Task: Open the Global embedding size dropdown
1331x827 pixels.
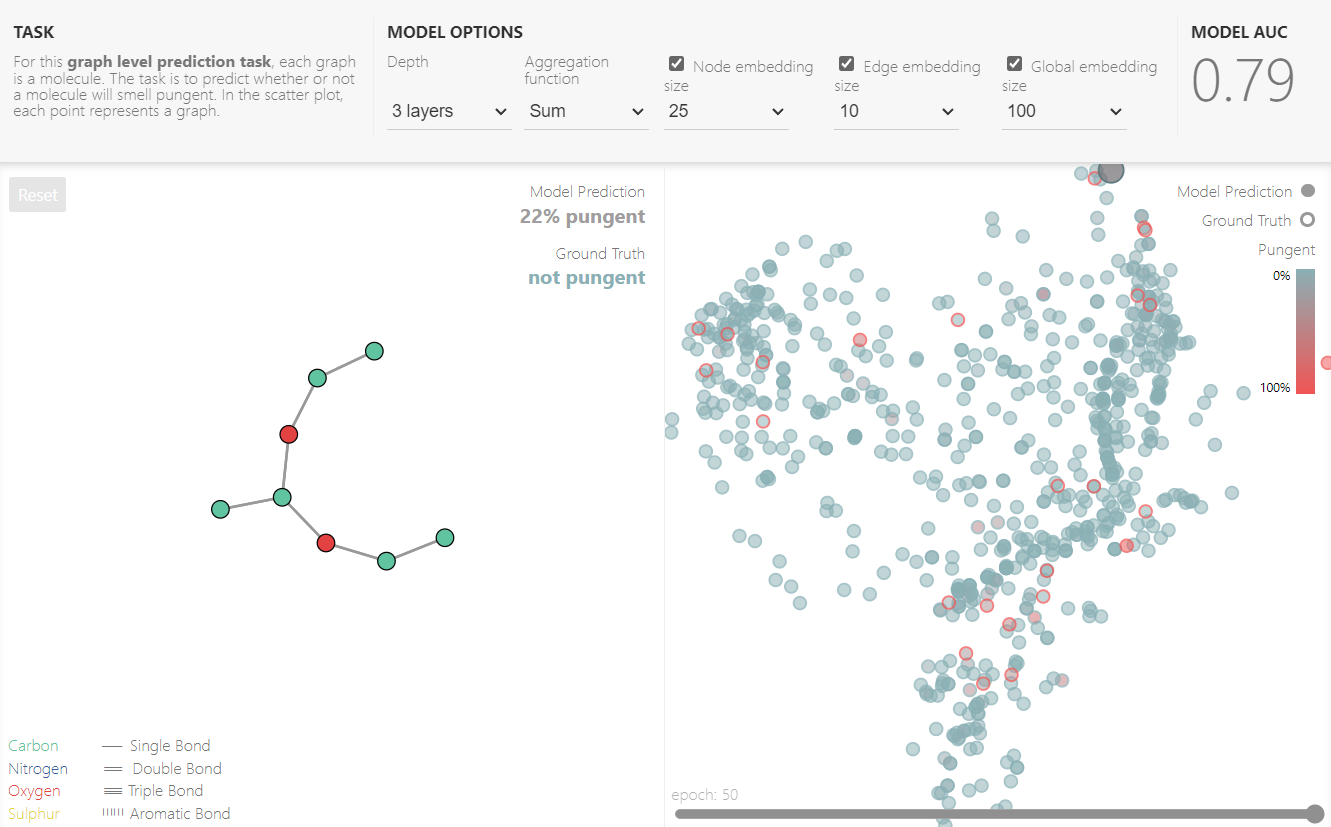Action: 1064,111
